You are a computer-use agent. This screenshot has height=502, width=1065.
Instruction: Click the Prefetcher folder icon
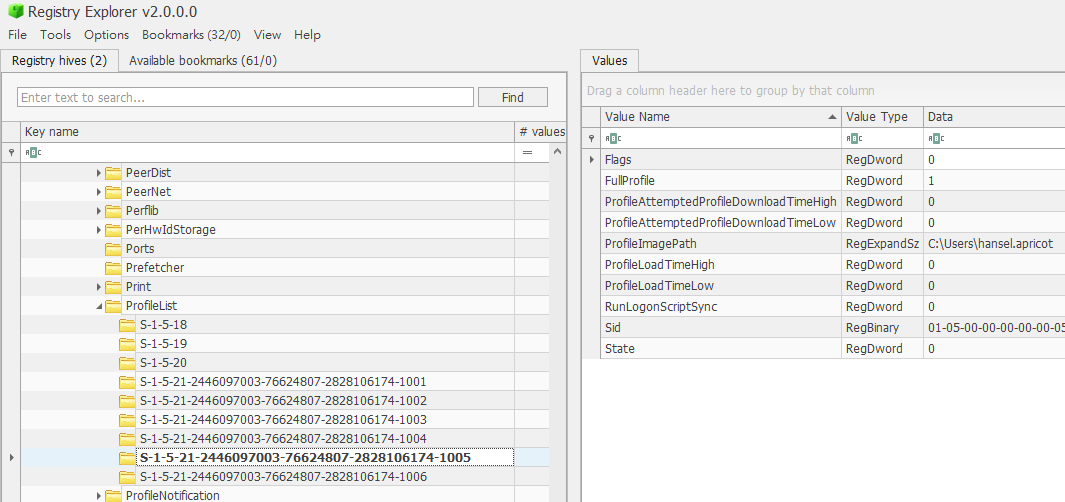[x=113, y=268]
